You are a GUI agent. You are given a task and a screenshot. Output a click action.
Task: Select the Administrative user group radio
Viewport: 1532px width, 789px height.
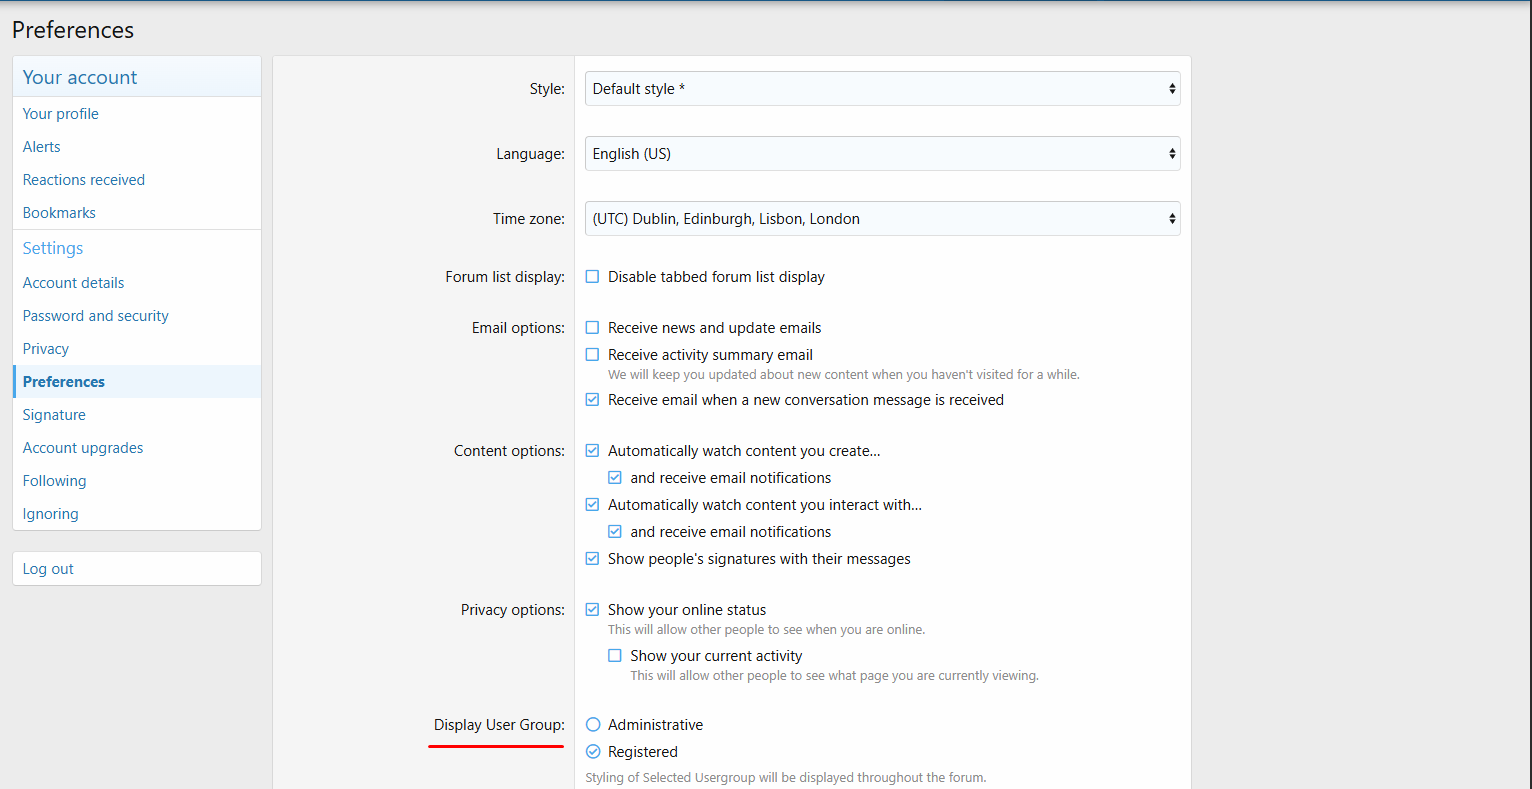pyautogui.click(x=593, y=725)
